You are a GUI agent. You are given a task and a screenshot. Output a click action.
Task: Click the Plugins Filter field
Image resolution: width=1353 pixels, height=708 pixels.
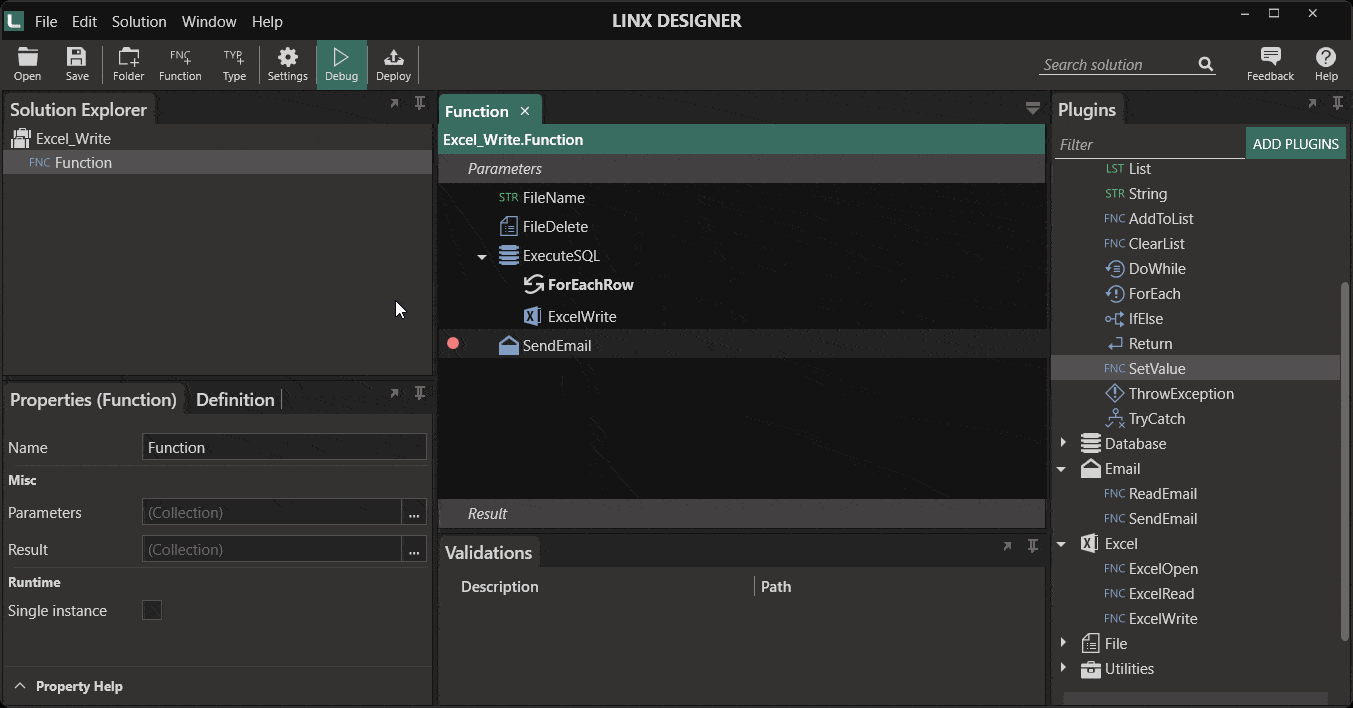pos(1150,145)
